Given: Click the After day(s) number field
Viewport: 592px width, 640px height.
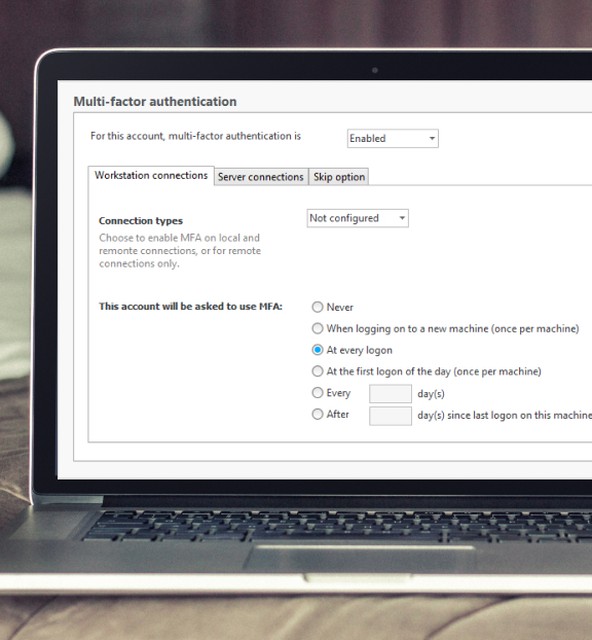Looking at the screenshot, I should coord(390,416).
